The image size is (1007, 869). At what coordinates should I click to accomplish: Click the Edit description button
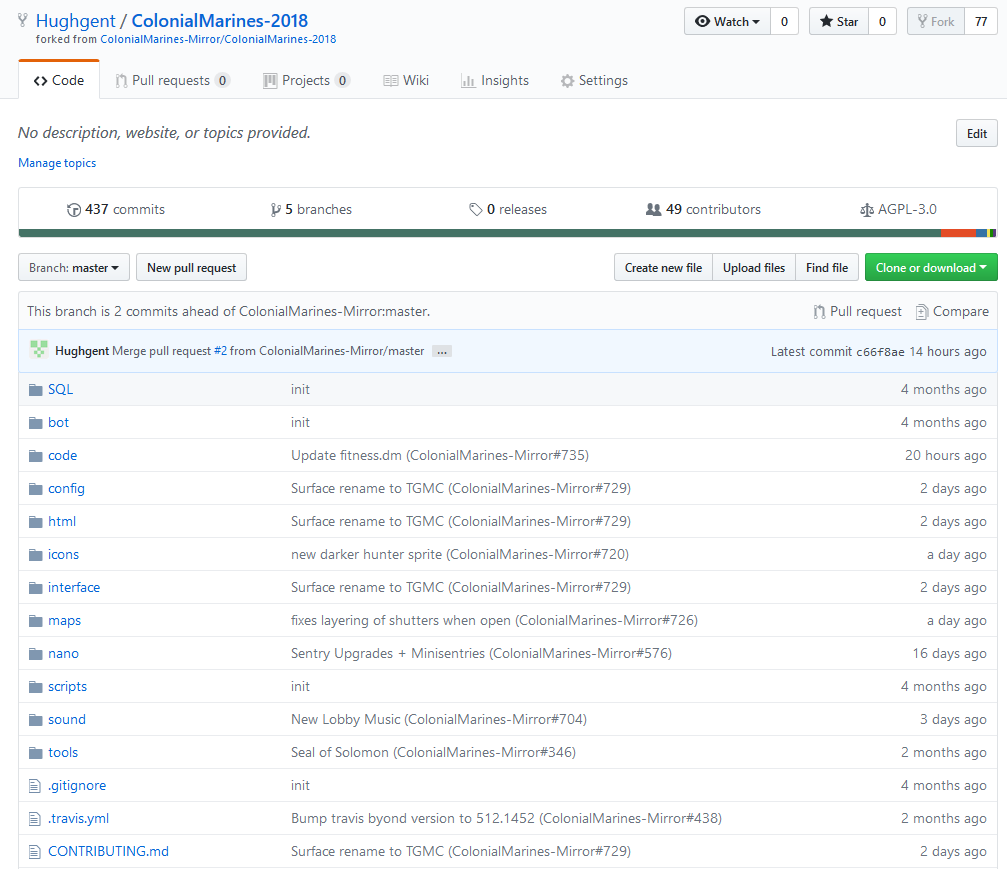coord(977,134)
